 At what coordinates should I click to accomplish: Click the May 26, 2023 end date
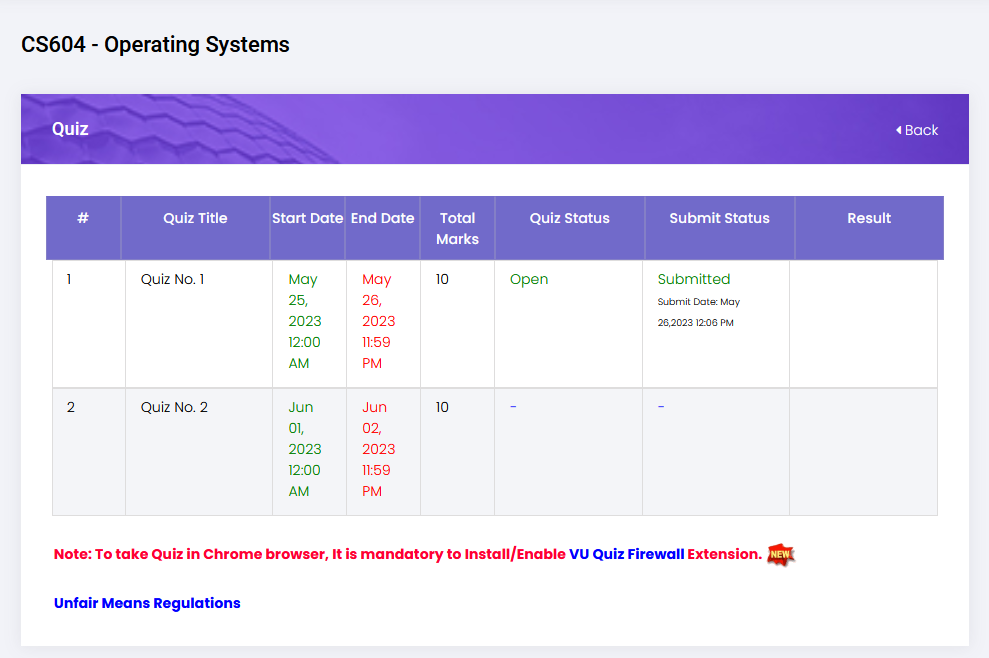click(x=378, y=321)
